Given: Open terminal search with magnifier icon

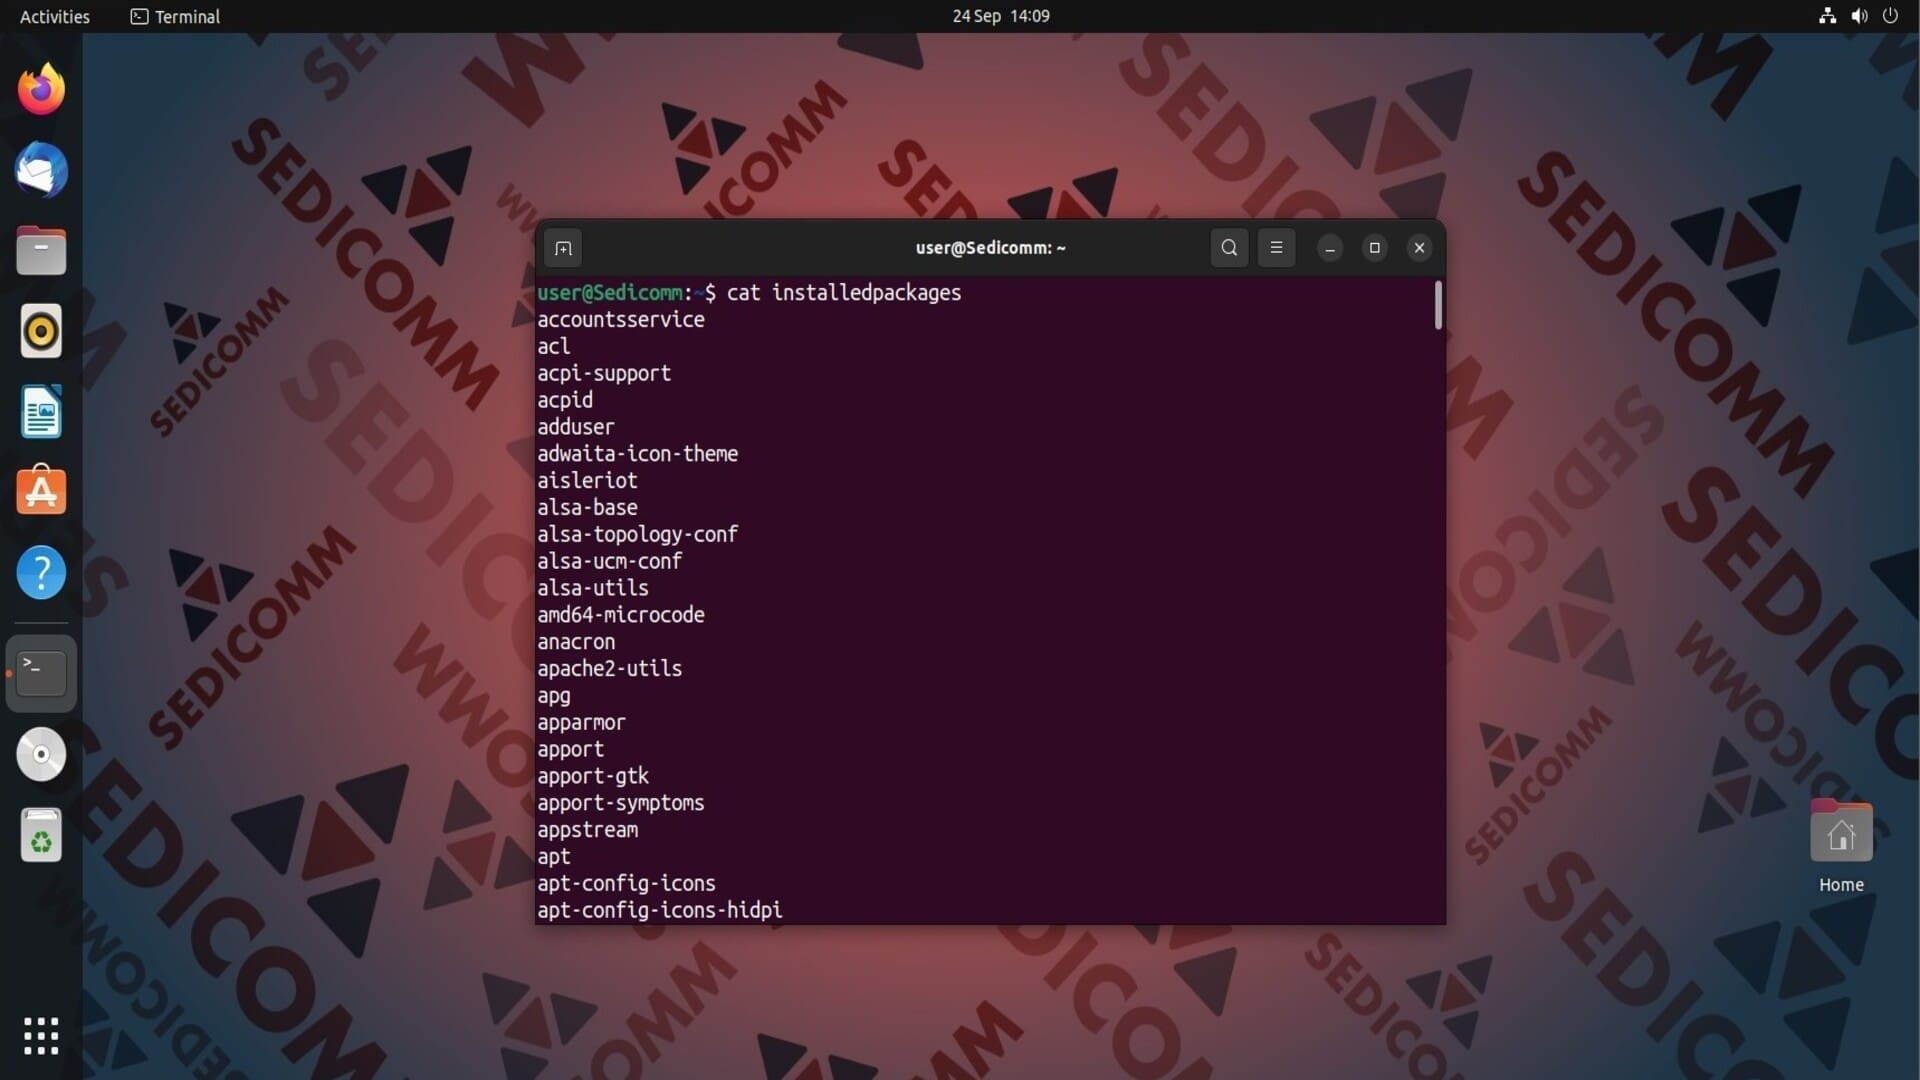Looking at the screenshot, I should (x=1229, y=248).
